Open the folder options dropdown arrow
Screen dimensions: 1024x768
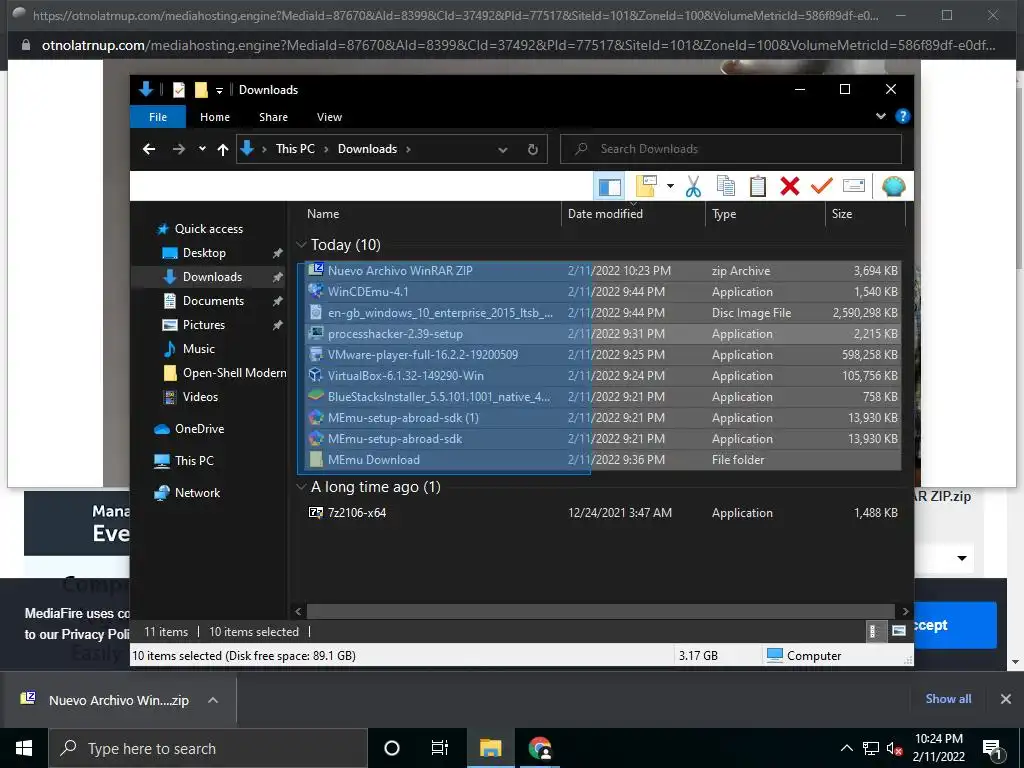coord(670,186)
